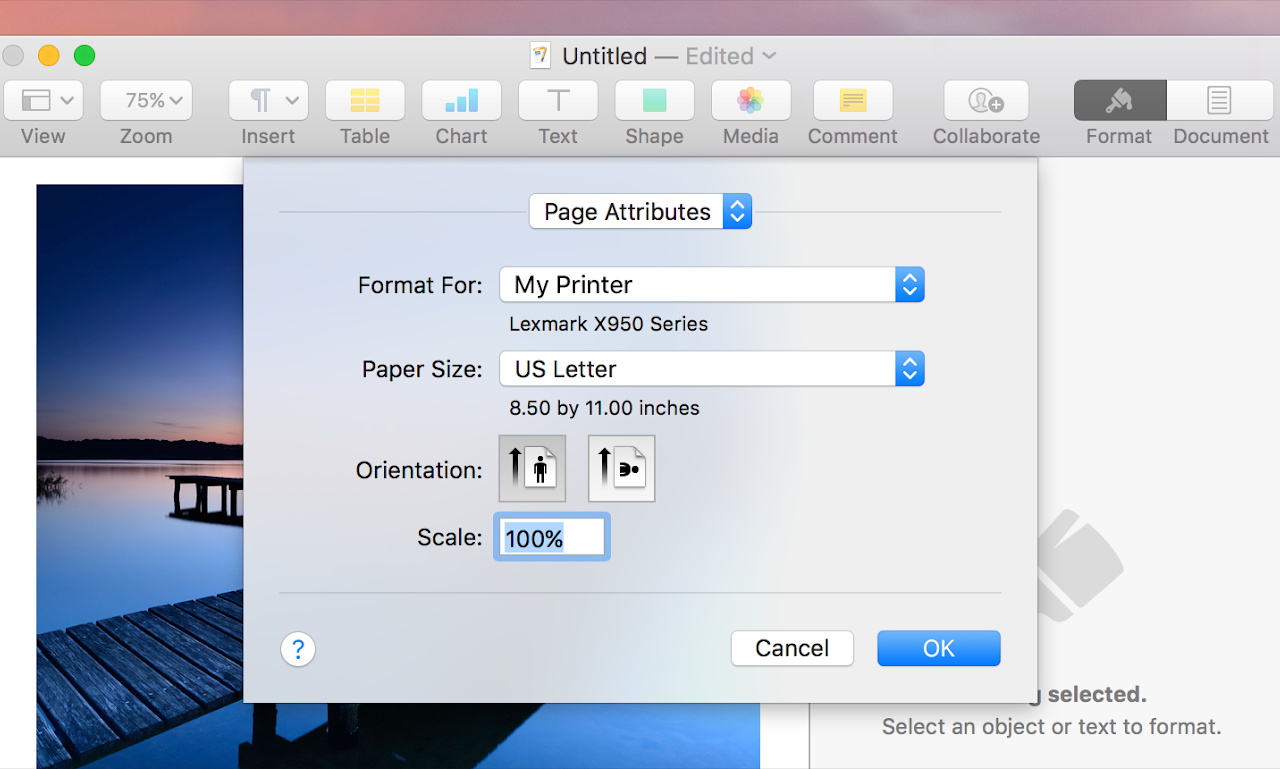The height and width of the screenshot is (769, 1280).
Task: Open the View toolbar menu
Action: pyautogui.click(x=44, y=100)
